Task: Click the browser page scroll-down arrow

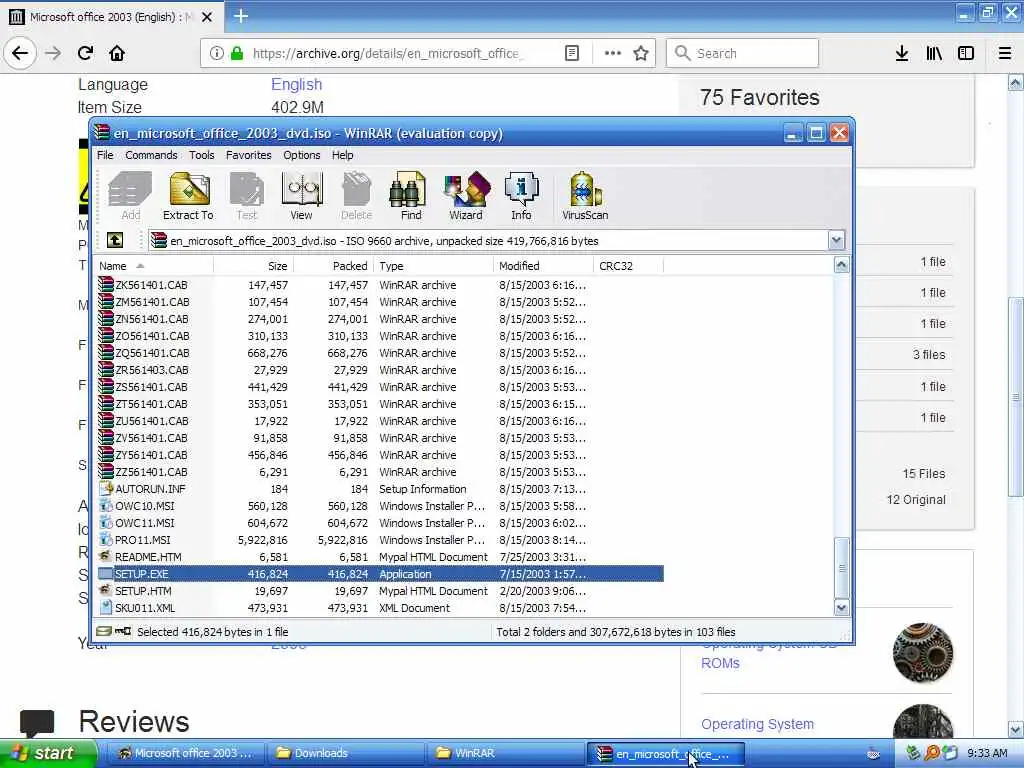Action: (x=1016, y=729)
